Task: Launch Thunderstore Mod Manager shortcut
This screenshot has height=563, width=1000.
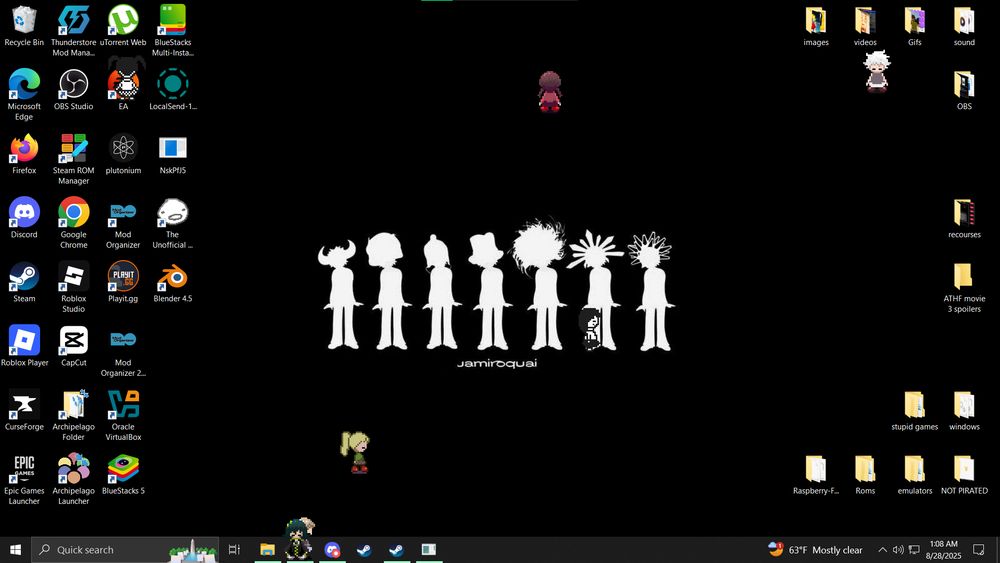Action: [73, 31]
